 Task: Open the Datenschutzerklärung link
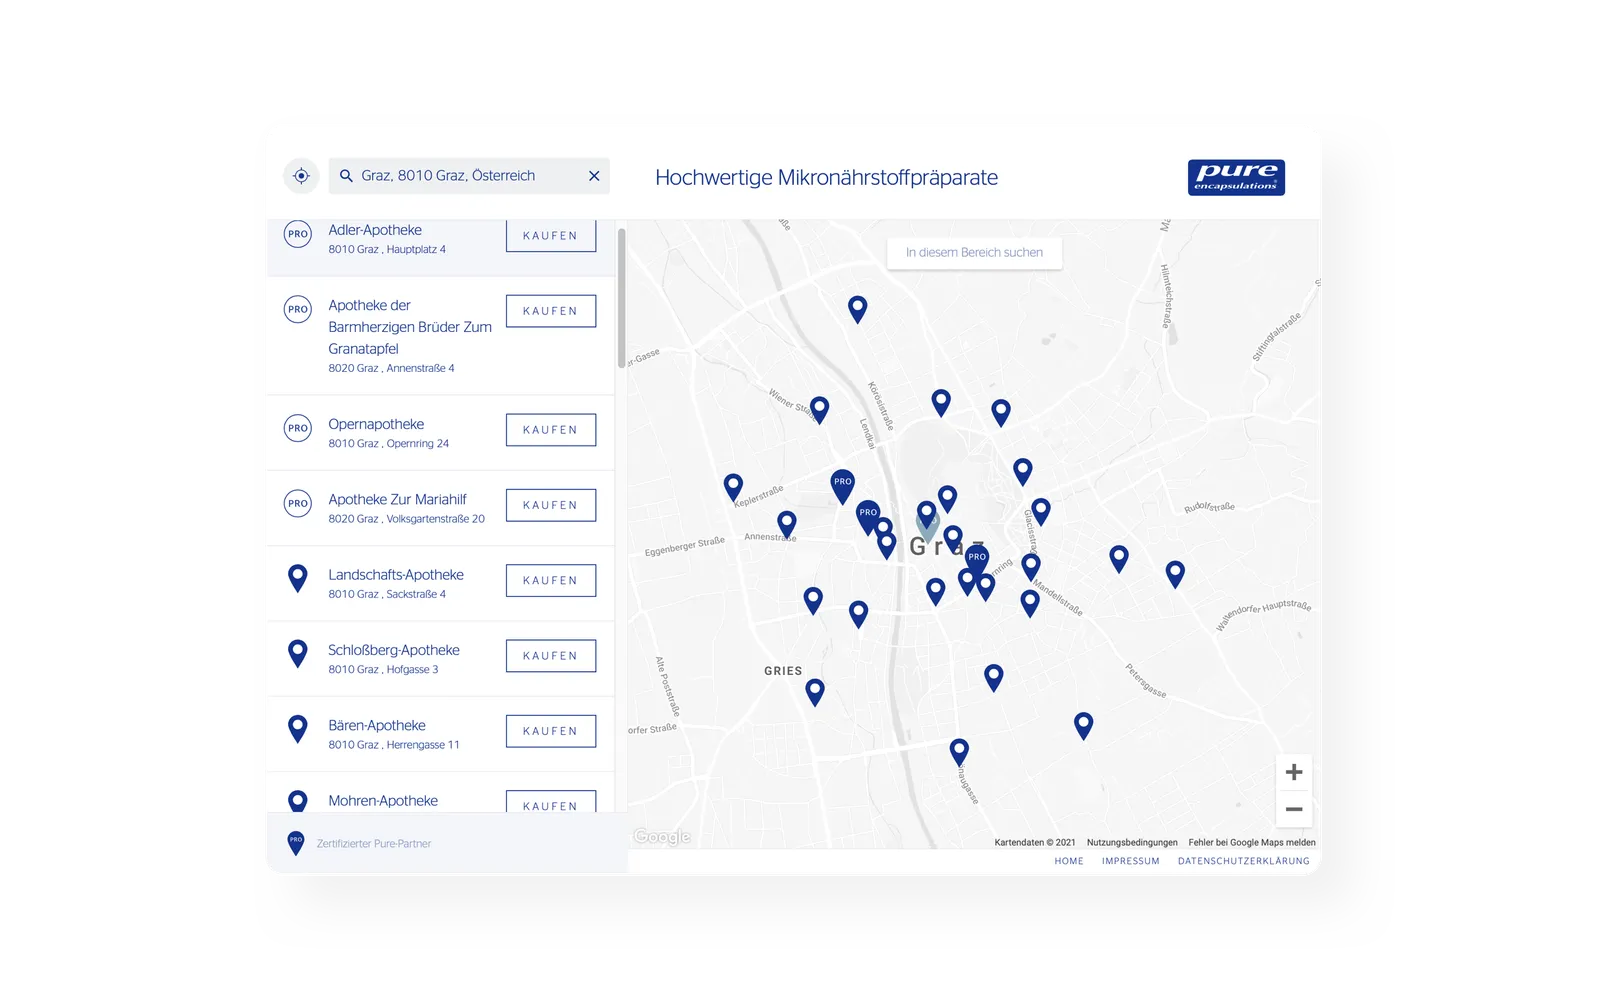[x=1243, y=861]
